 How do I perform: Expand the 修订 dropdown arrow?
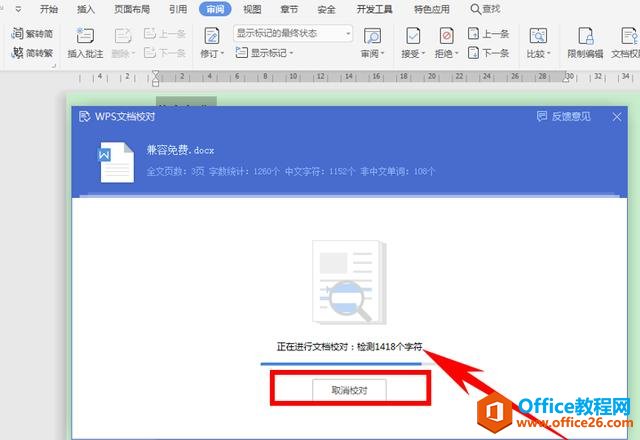222,53
